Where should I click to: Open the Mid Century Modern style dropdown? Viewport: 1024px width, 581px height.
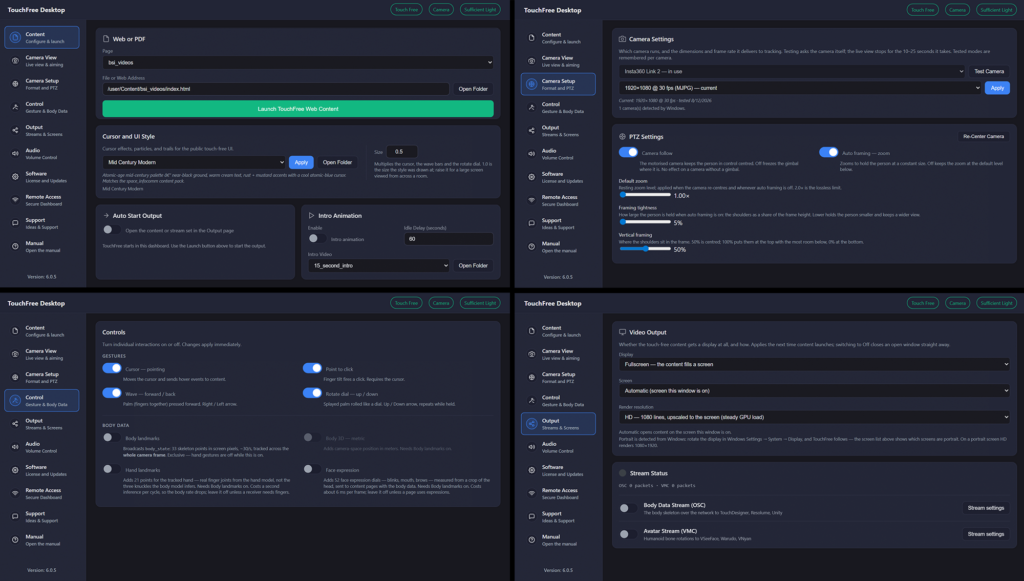tap(194, 162)
